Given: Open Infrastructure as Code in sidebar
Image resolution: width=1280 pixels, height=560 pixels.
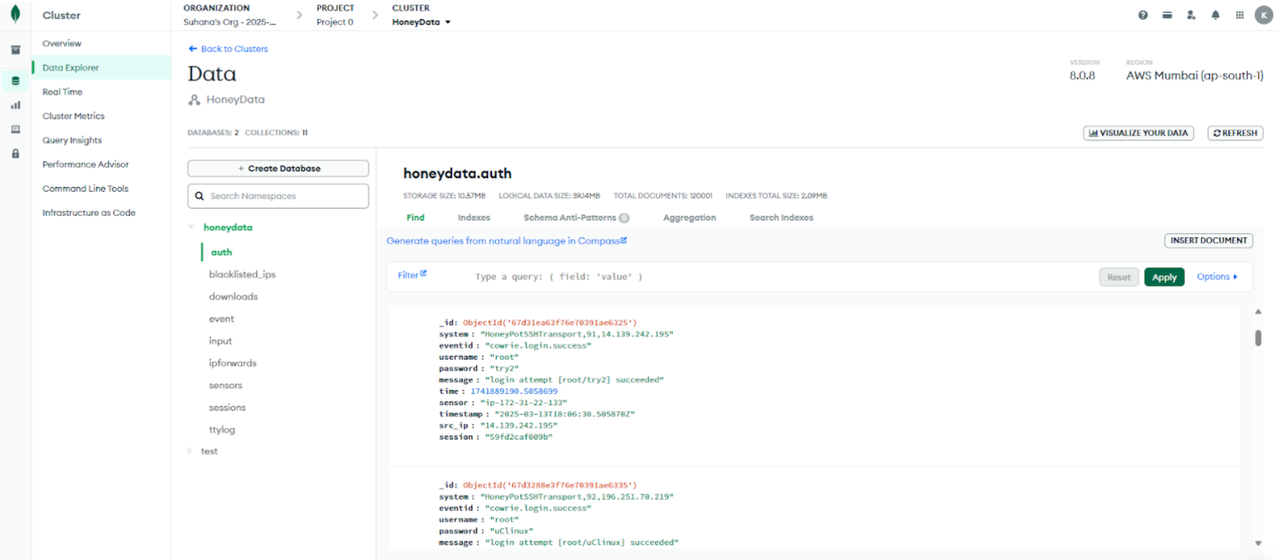Looking at the screenshot, I should 89,212.
